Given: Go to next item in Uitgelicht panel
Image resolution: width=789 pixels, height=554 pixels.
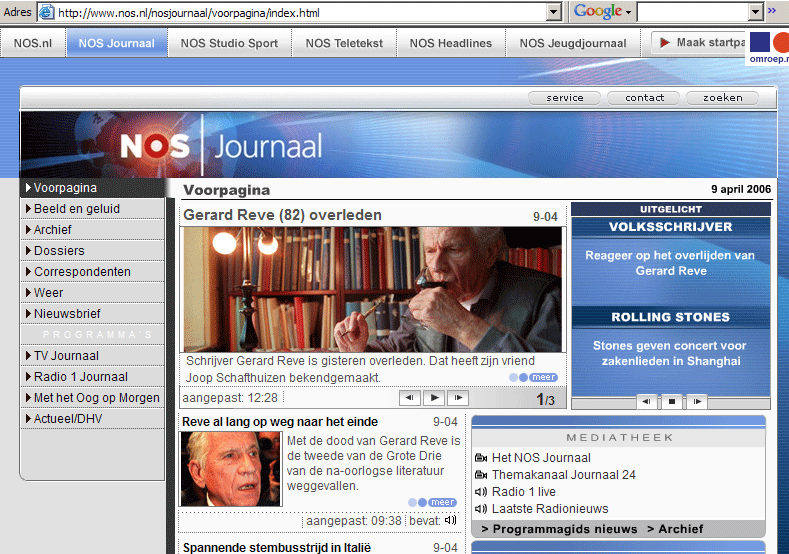Looking at the screenshot, I should pyautogui.click(x=697, y=402).
